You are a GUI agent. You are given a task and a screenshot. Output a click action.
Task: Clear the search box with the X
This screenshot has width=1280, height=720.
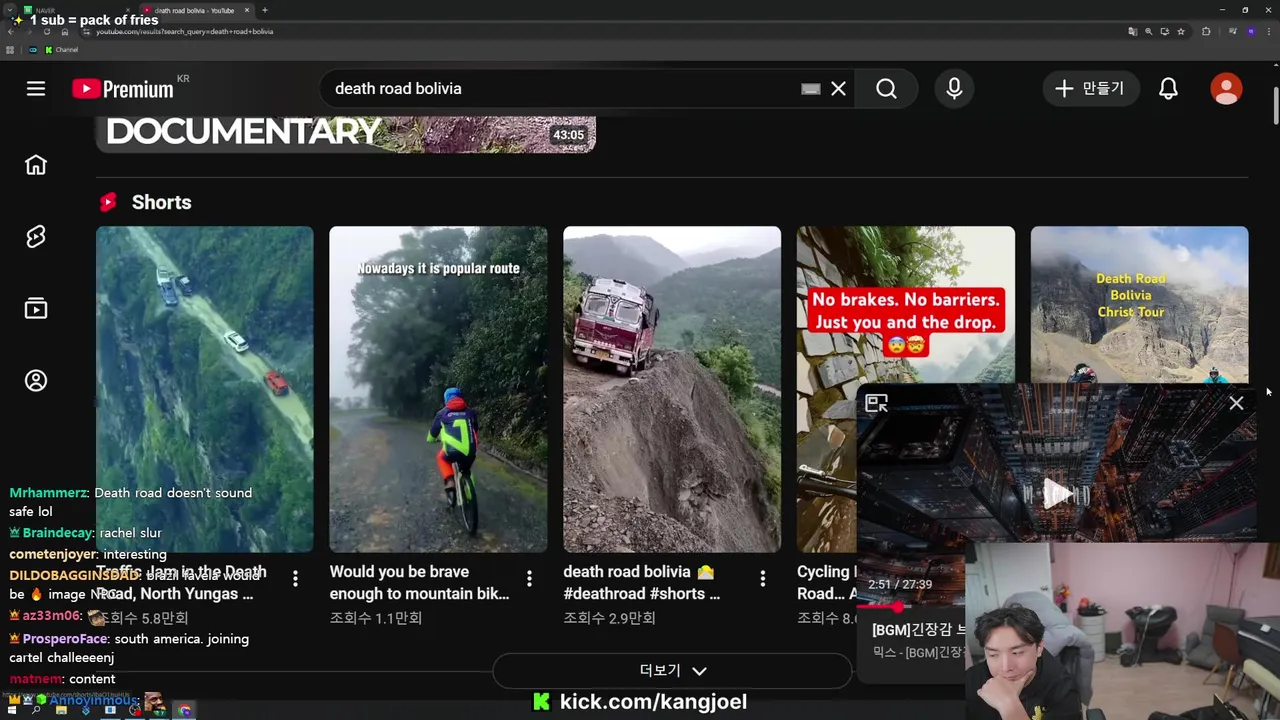coord(838,89)
